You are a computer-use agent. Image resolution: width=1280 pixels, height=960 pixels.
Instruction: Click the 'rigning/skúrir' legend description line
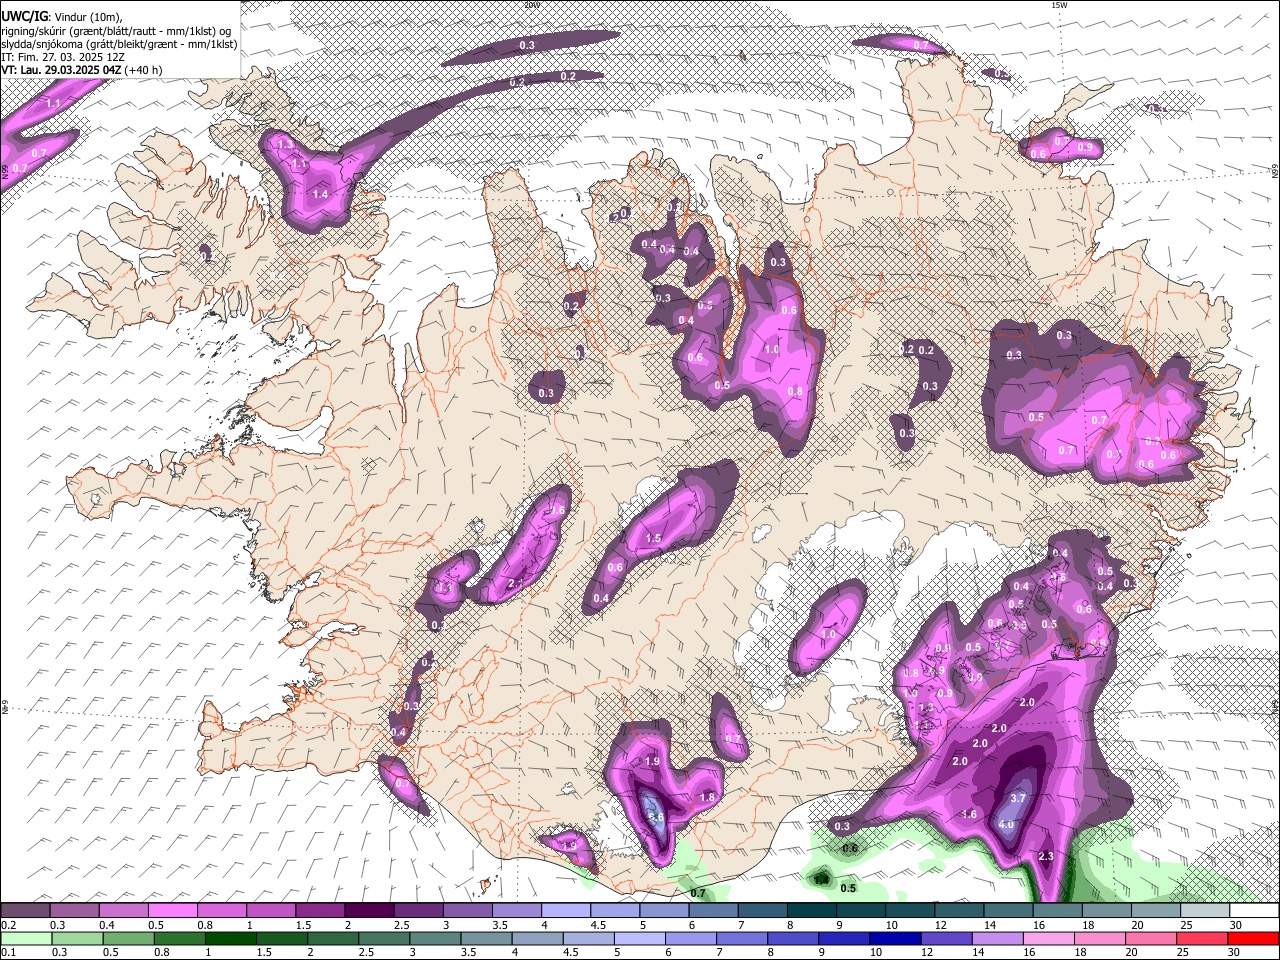[x=116, y=31]
